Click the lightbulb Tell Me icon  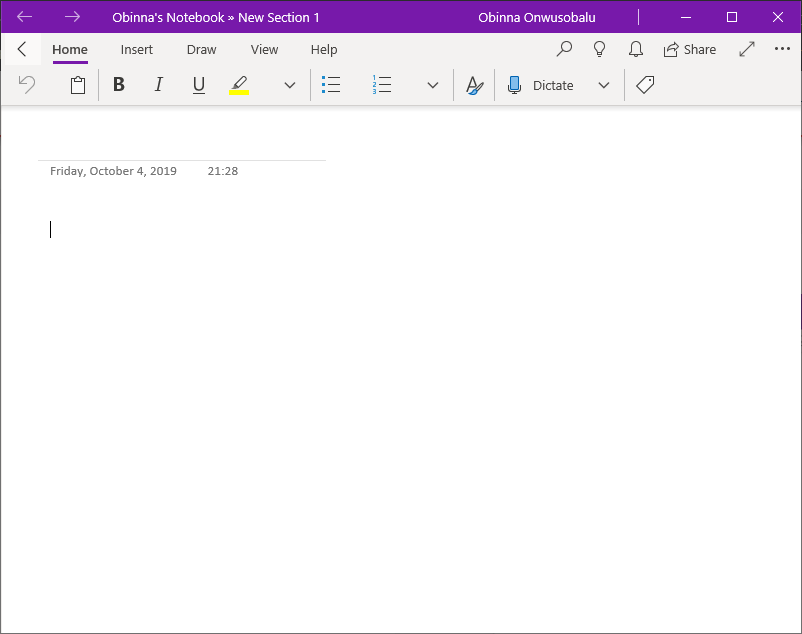click(599, 49)
